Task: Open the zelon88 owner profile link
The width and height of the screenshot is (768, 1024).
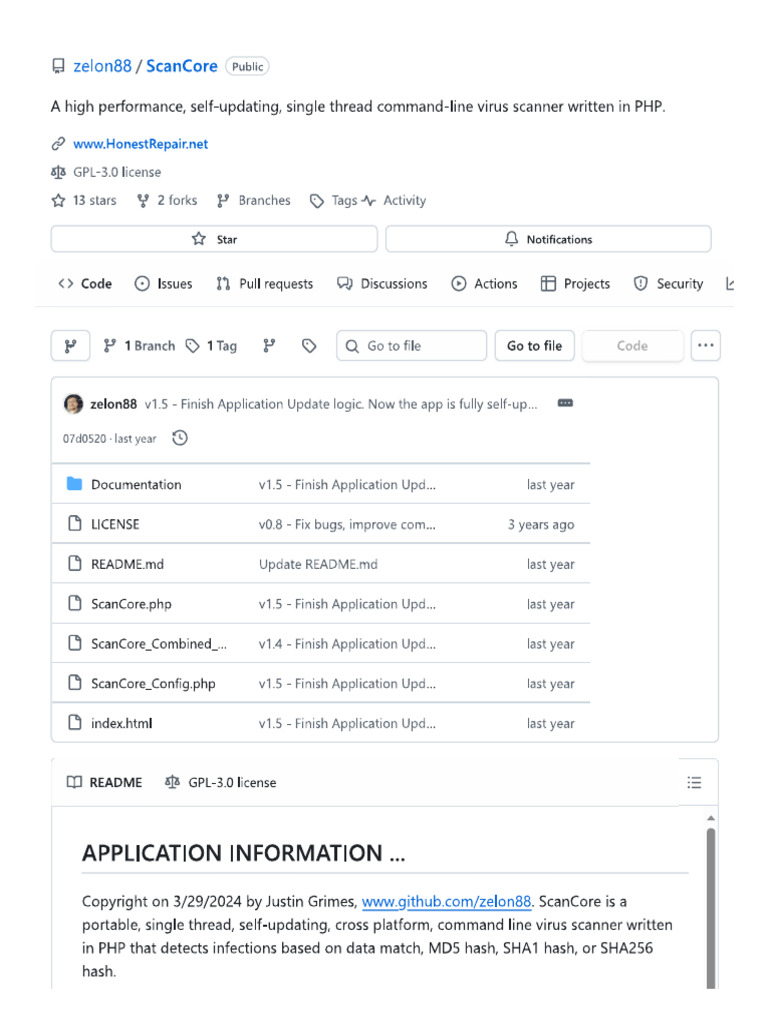Action: (103, 66)
